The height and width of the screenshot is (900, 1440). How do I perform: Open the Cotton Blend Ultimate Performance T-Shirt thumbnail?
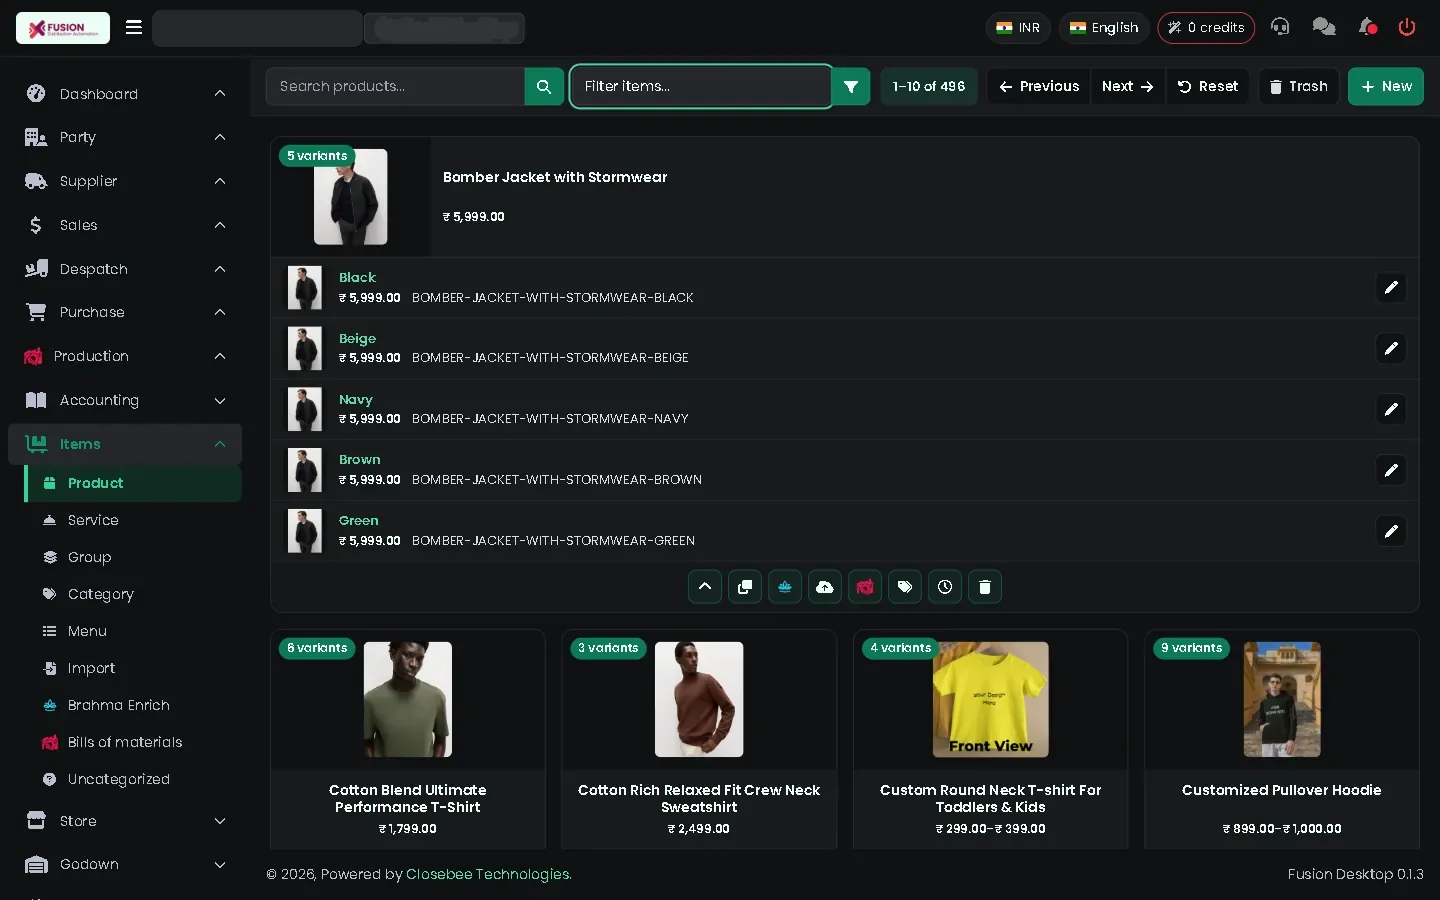[x=408, y=699]
